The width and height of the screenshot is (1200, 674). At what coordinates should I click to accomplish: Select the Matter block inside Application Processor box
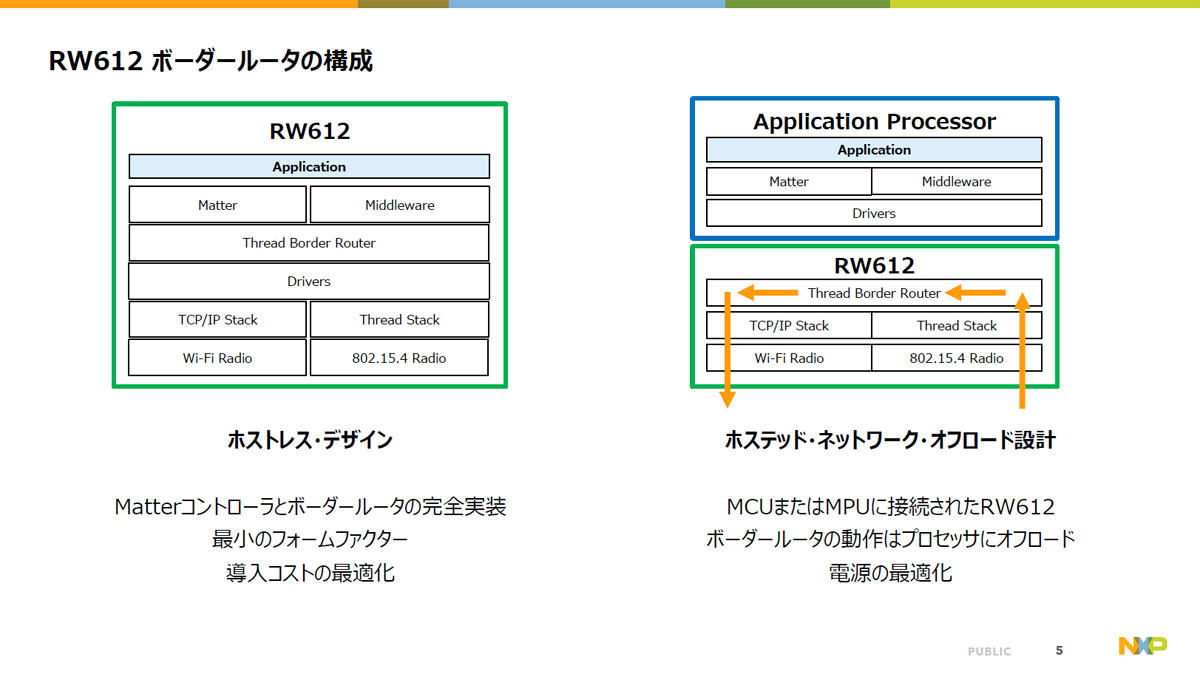coord(789,182)
